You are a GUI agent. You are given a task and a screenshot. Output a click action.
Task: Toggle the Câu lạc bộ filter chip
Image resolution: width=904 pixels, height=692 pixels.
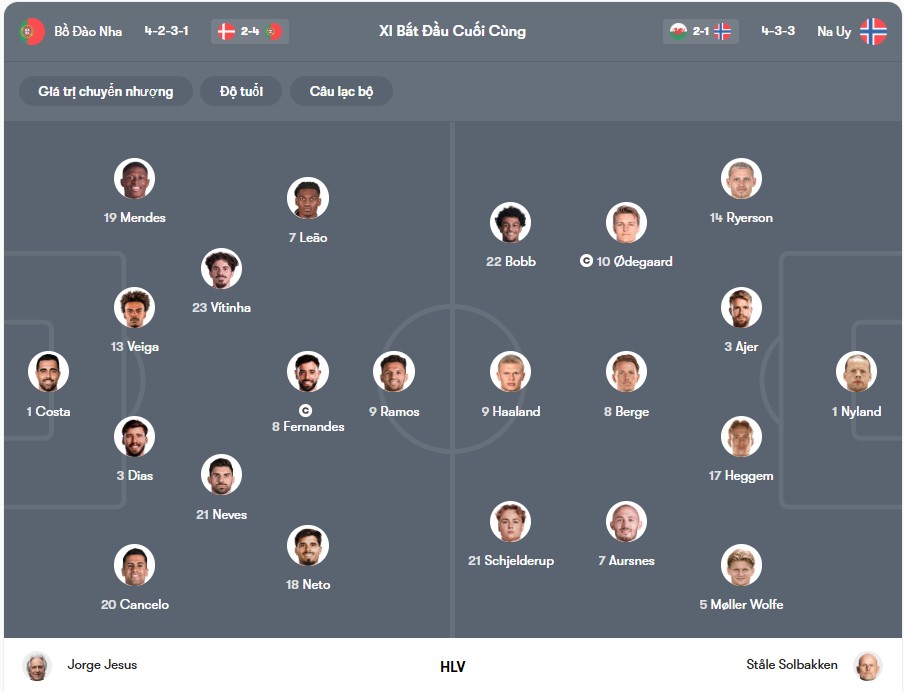pos(341,91)
